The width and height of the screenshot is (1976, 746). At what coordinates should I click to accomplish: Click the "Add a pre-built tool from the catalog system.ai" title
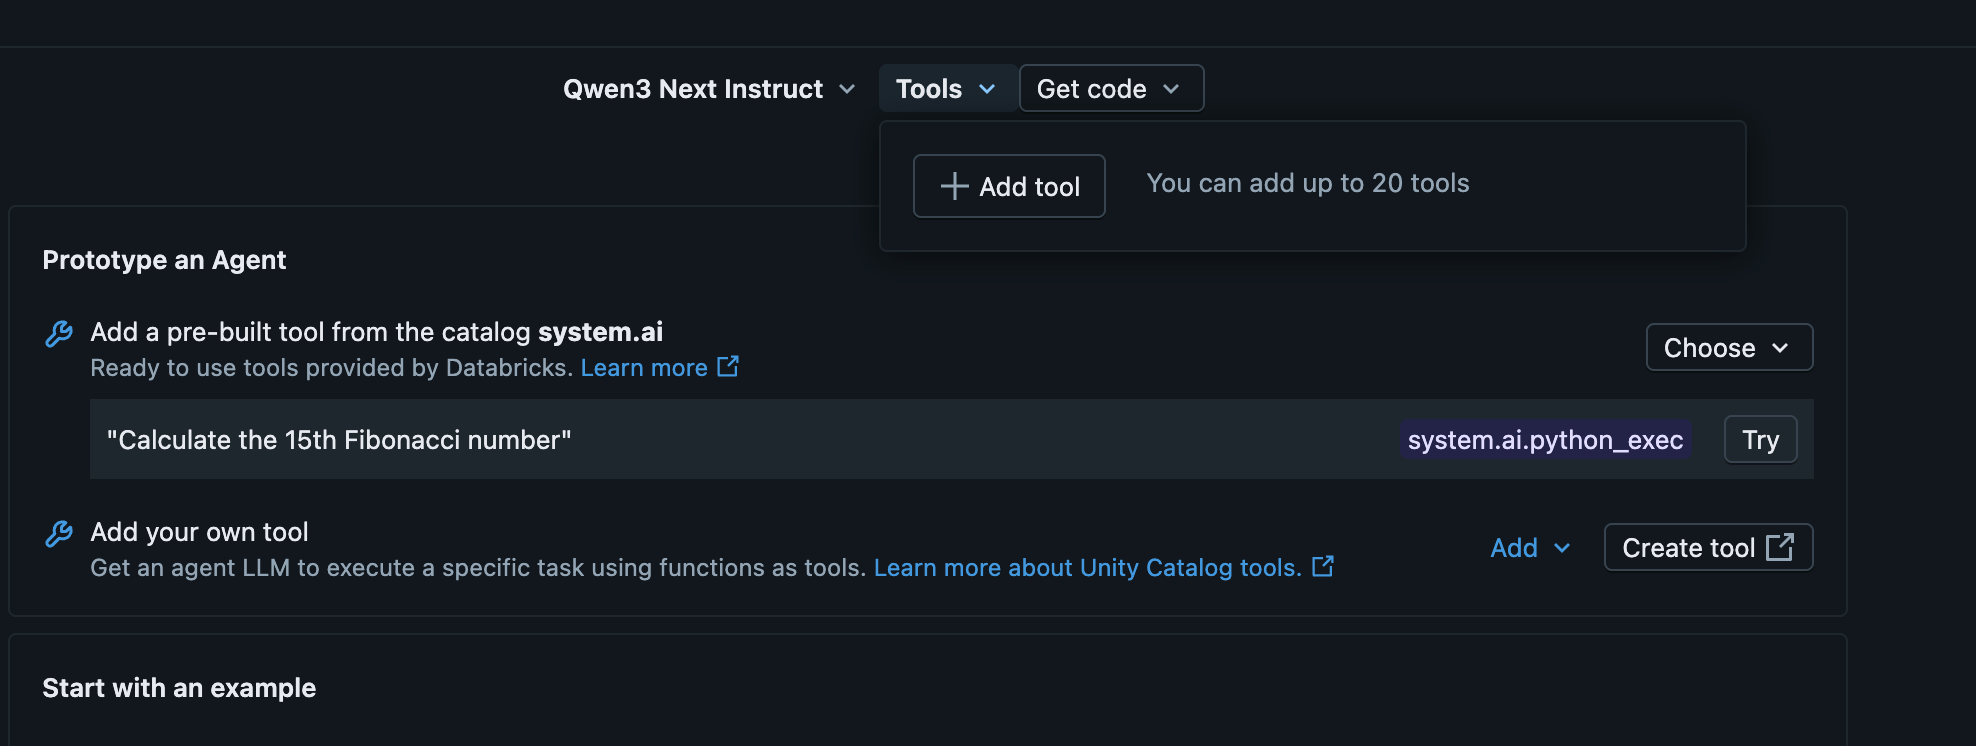[x=376, y=332]
